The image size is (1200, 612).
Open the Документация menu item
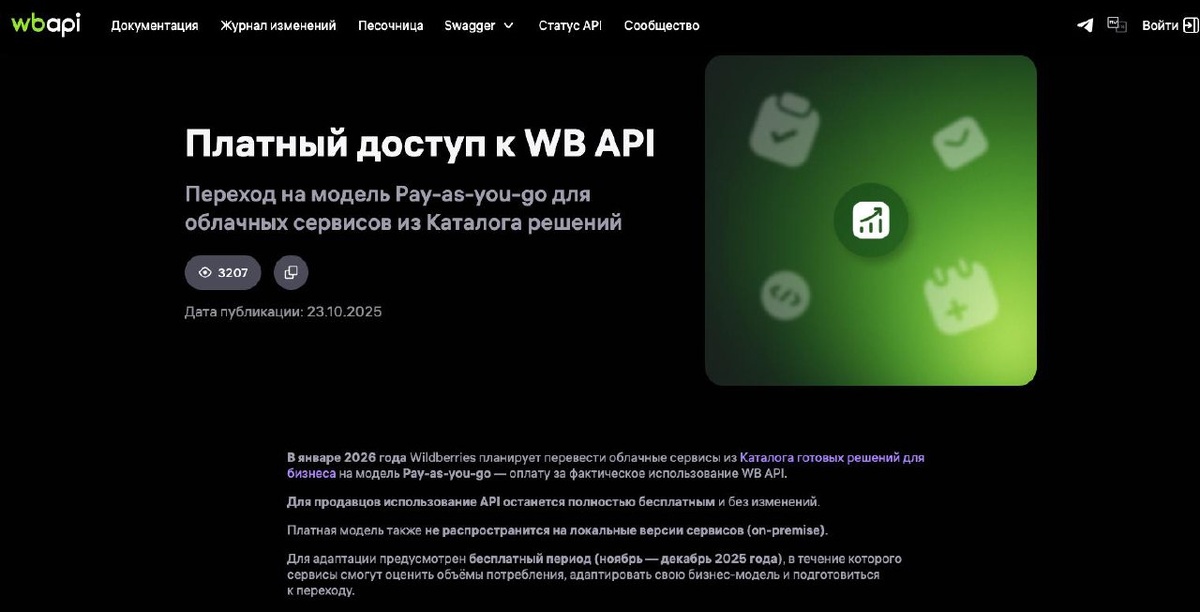point(154,25)
